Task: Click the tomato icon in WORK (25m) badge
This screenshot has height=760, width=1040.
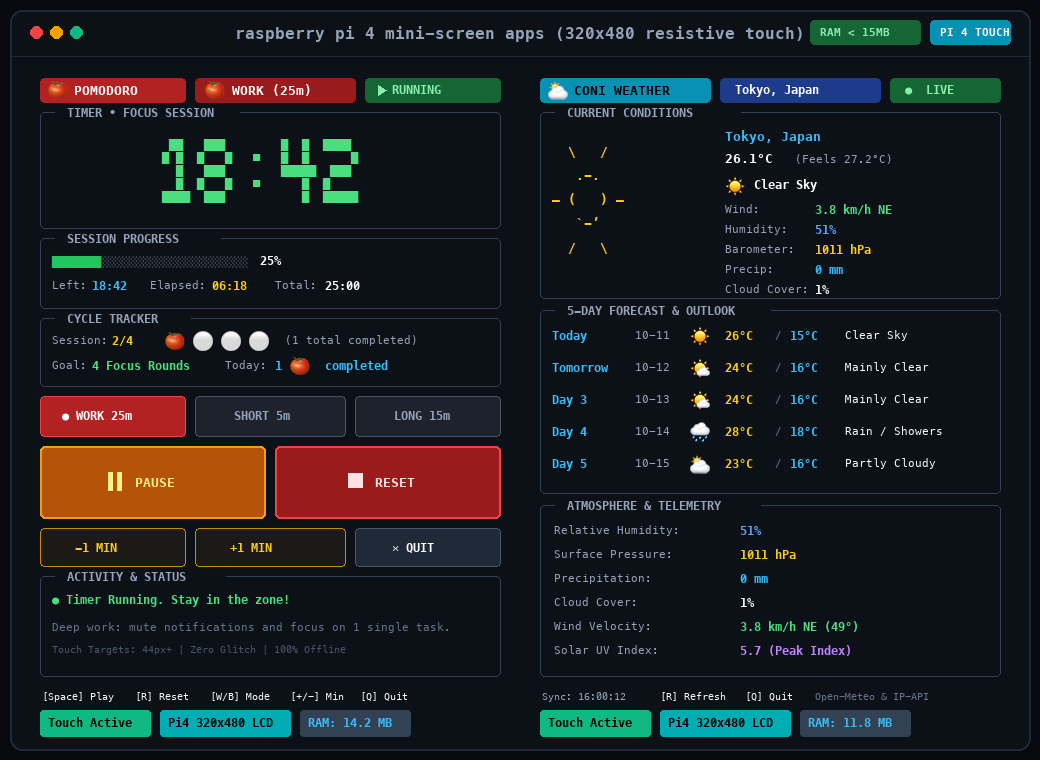Action: [x=214, y=90]
